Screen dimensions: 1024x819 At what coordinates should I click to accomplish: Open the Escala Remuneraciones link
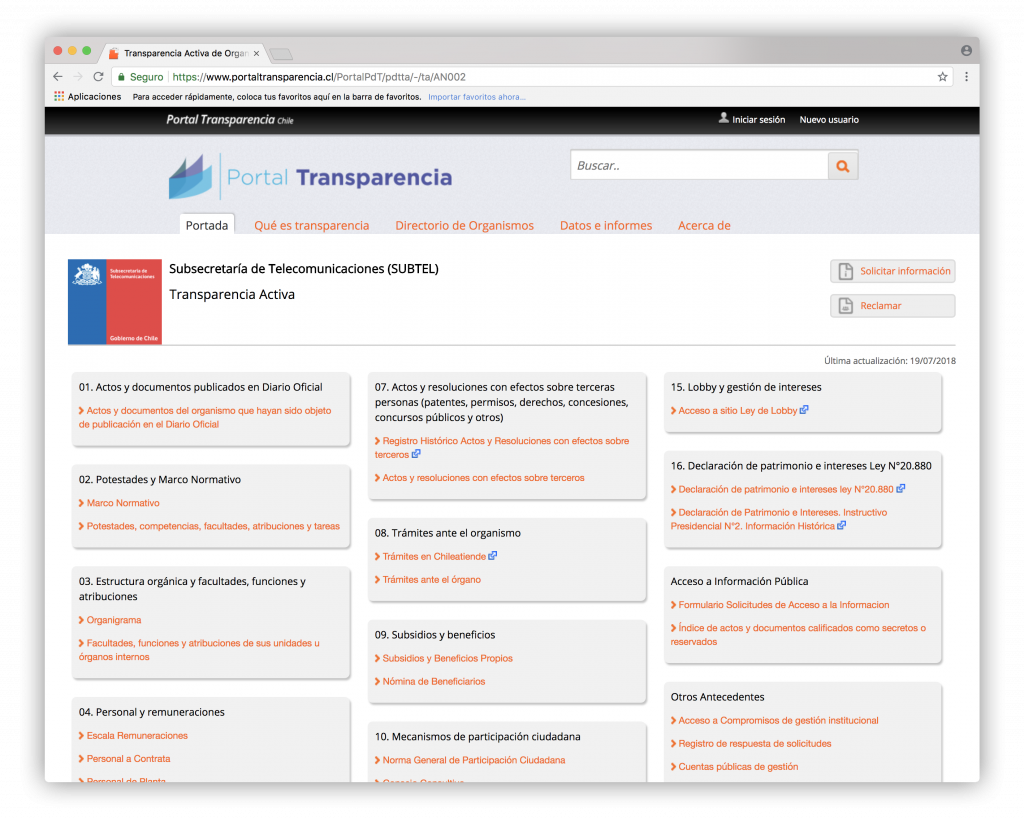(137, 735)
